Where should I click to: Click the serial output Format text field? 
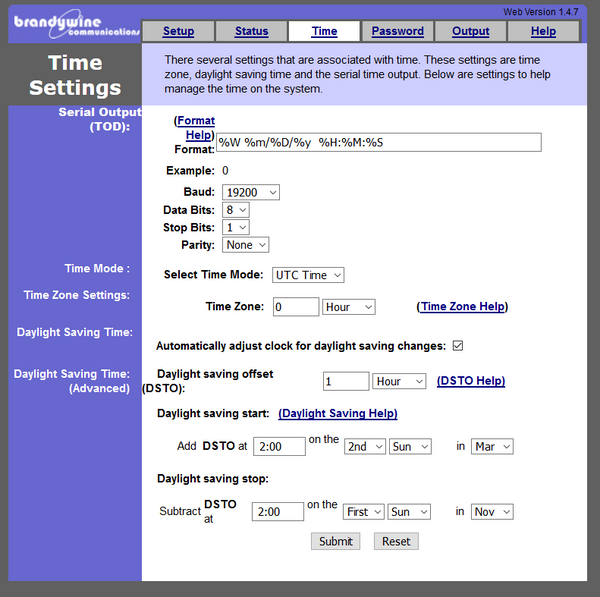point(379,142)
